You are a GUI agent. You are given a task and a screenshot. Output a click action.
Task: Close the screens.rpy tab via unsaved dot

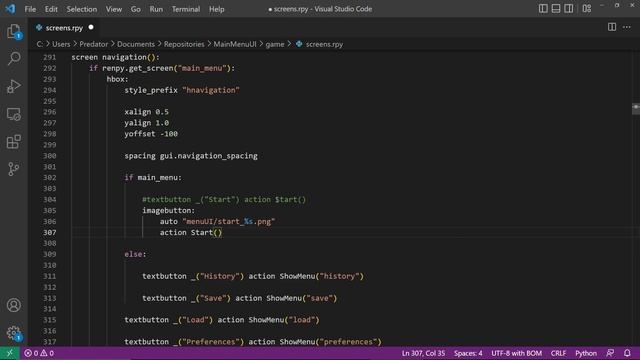click(91, 27)
